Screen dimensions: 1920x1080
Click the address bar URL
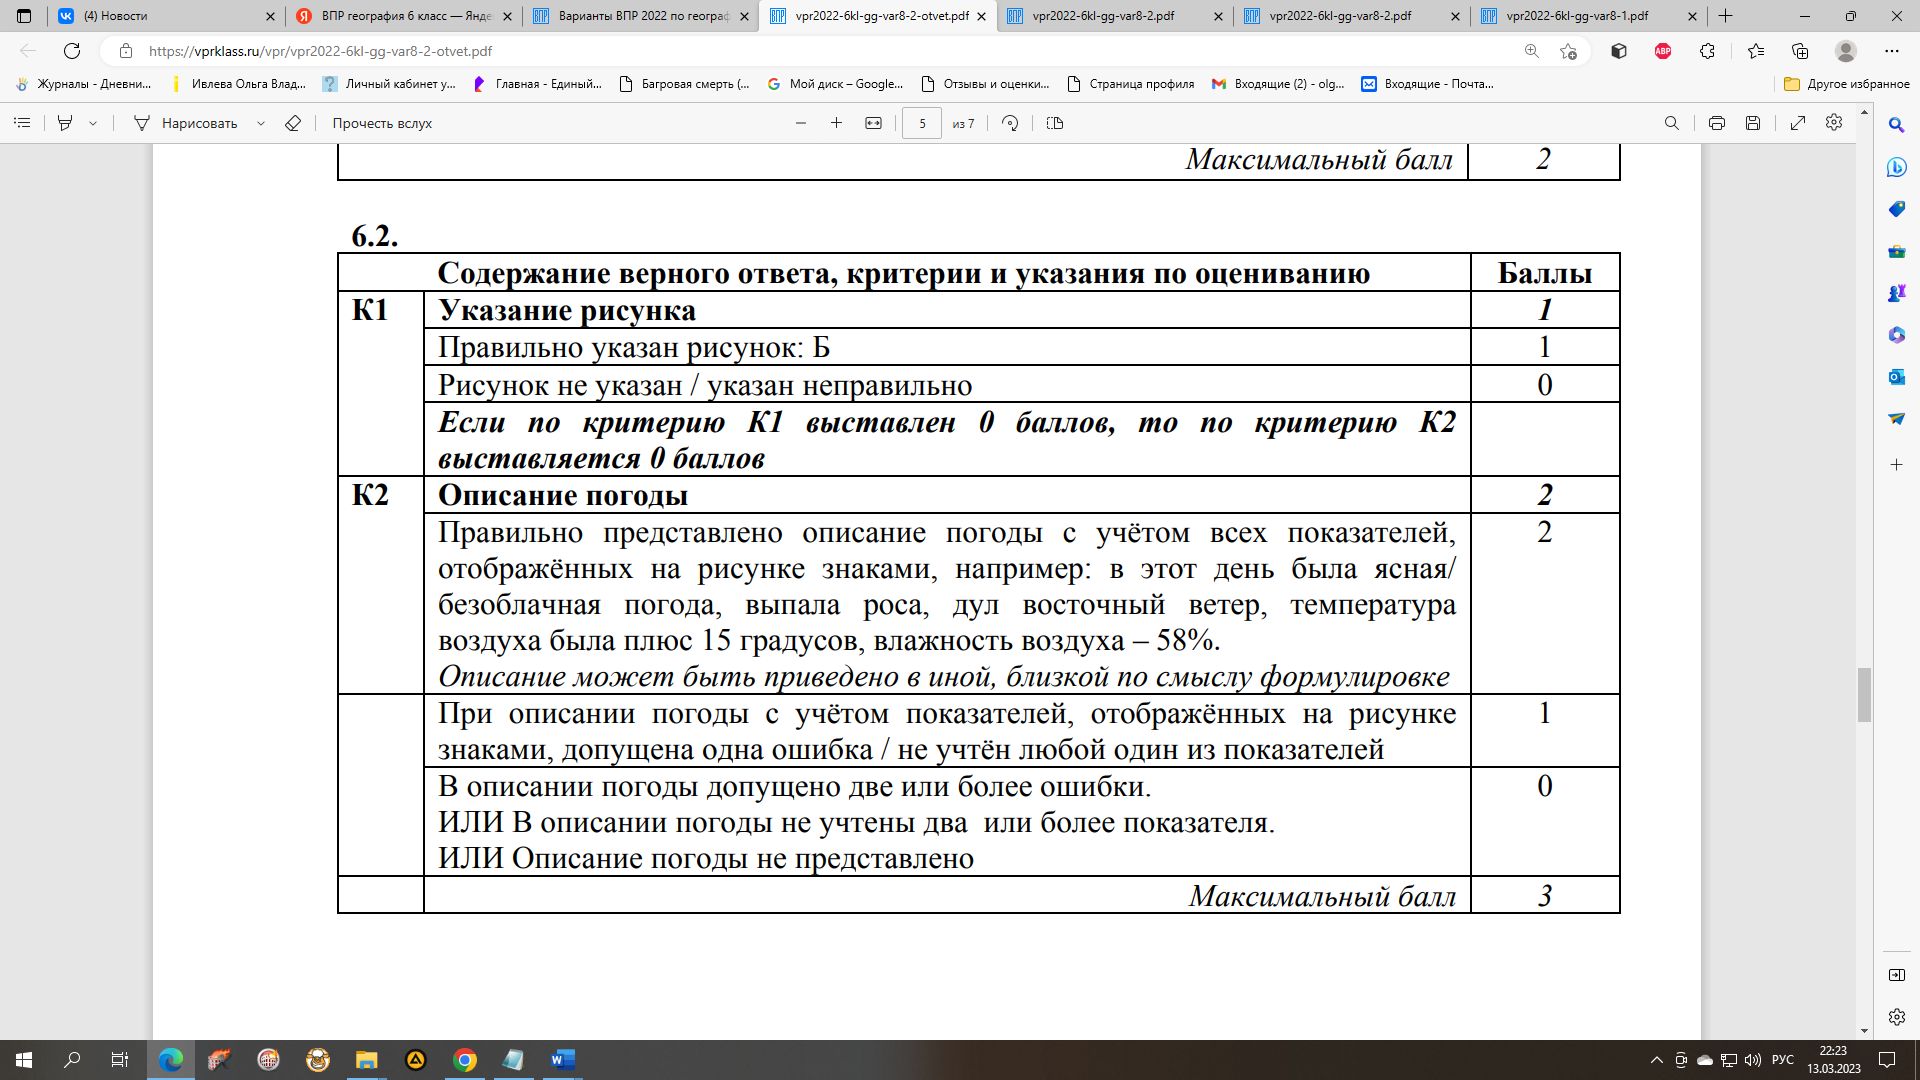pos(320,51)
